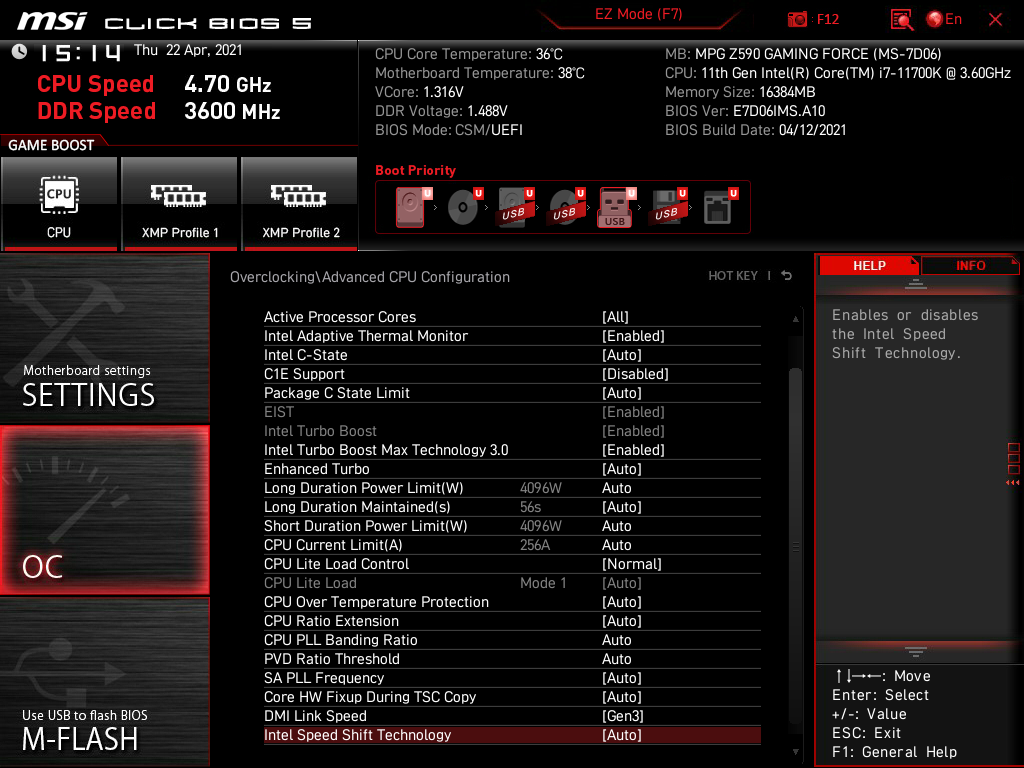Viewport: 1024px width, 768px height.
Task: Change Intel Turbo Boost Max Technology 3.0 setting
Action: (512, 450)
